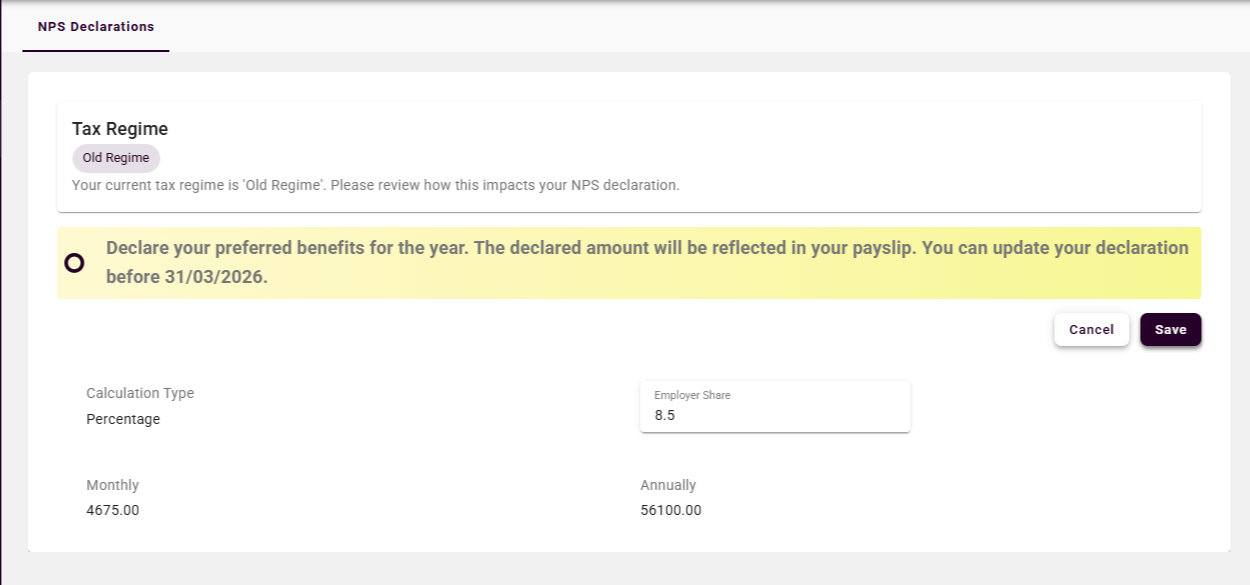This screenshot has height=585, width=1250.
Task: Select the Tax Regime heading
Action: [120, 129]
